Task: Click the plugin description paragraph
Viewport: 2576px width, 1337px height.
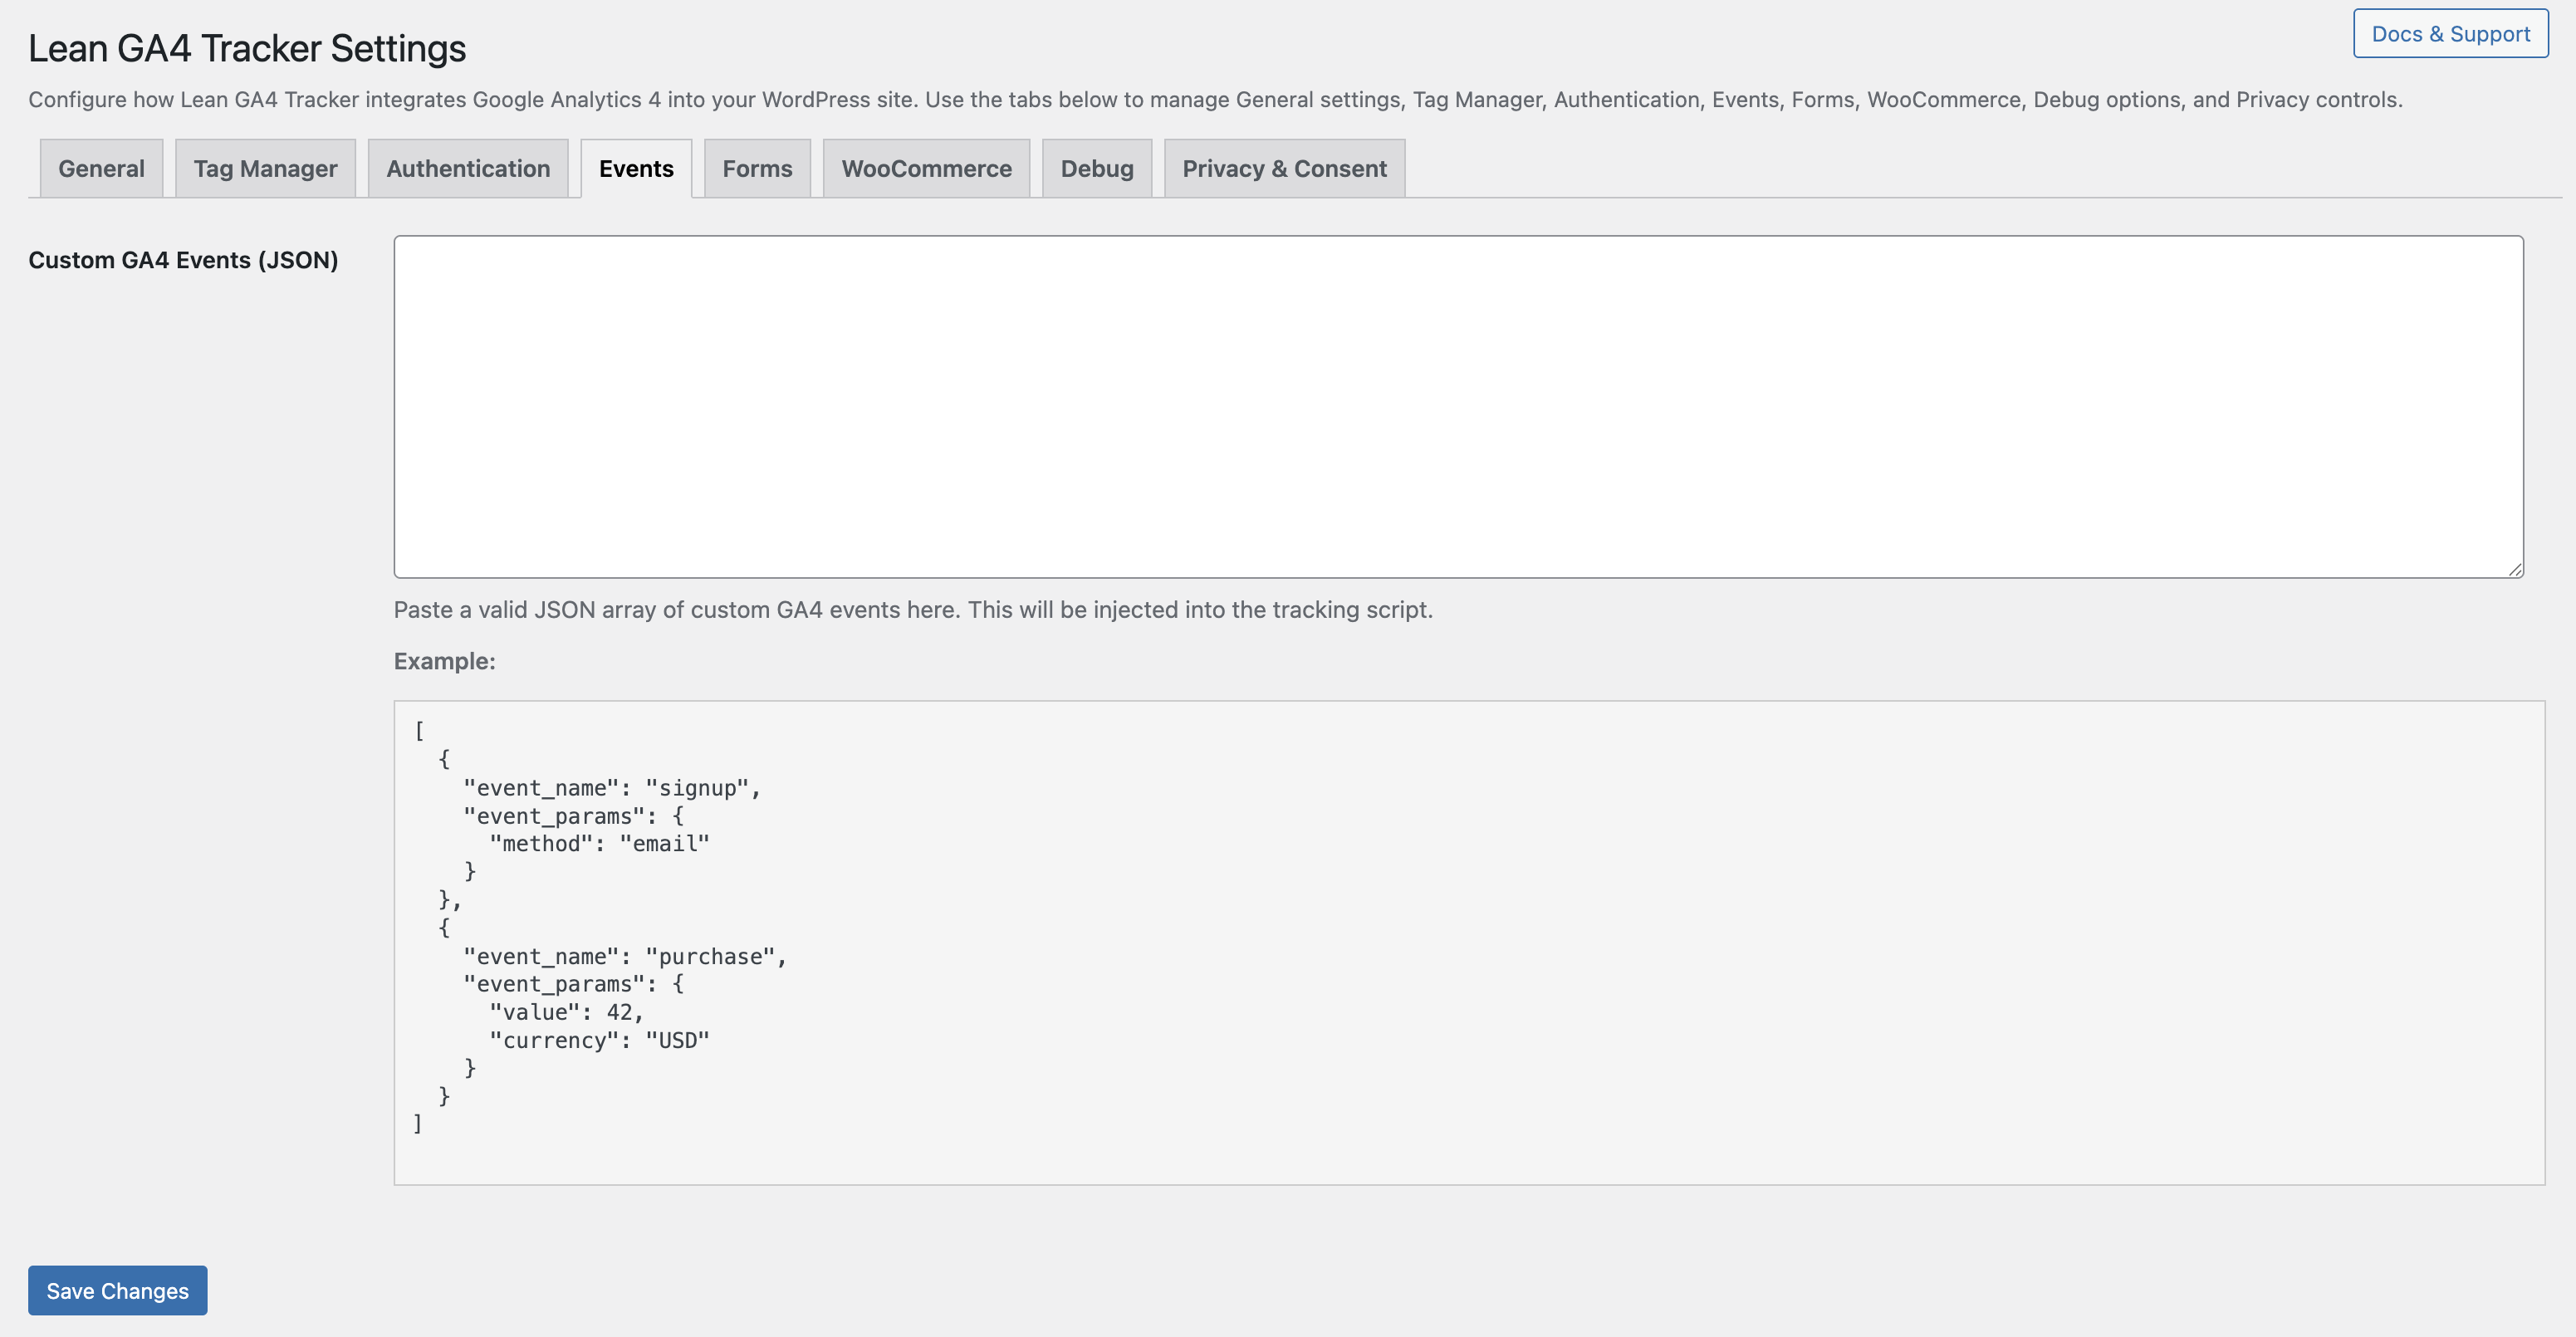Action: 1214,100
